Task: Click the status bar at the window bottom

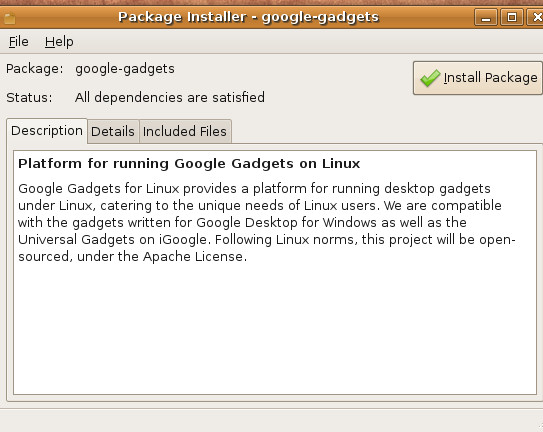Action: tap(272, 421)
